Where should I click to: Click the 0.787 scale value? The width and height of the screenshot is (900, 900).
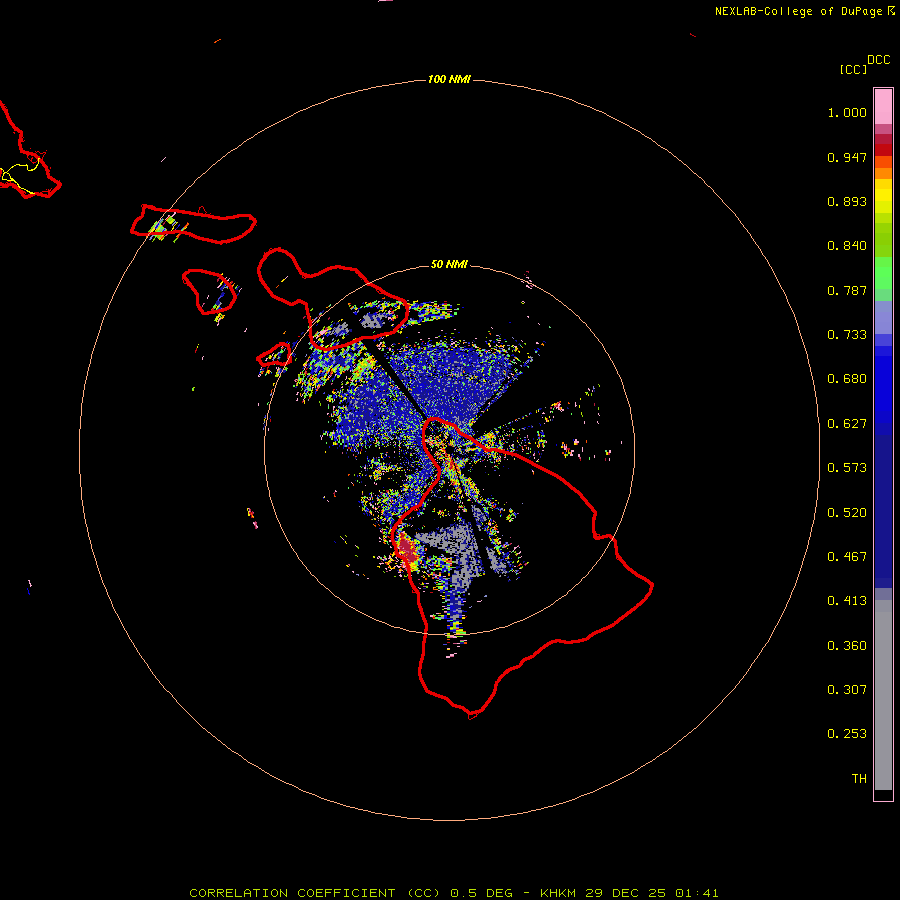pyautogui.click(x=847, y=290)
